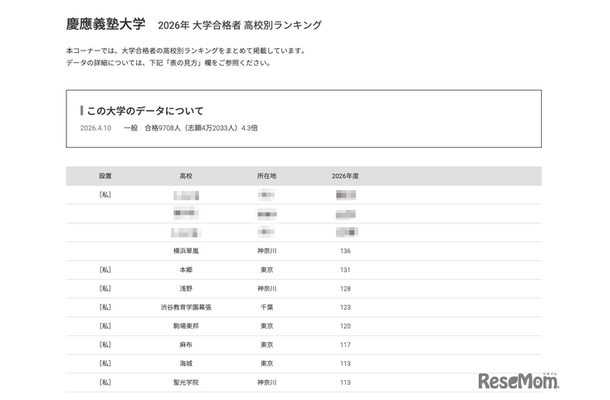The width and height of the screenshot is (610, 400).
Task: Click the 本コーナーでは intro sentence
Action: point(186,51)
